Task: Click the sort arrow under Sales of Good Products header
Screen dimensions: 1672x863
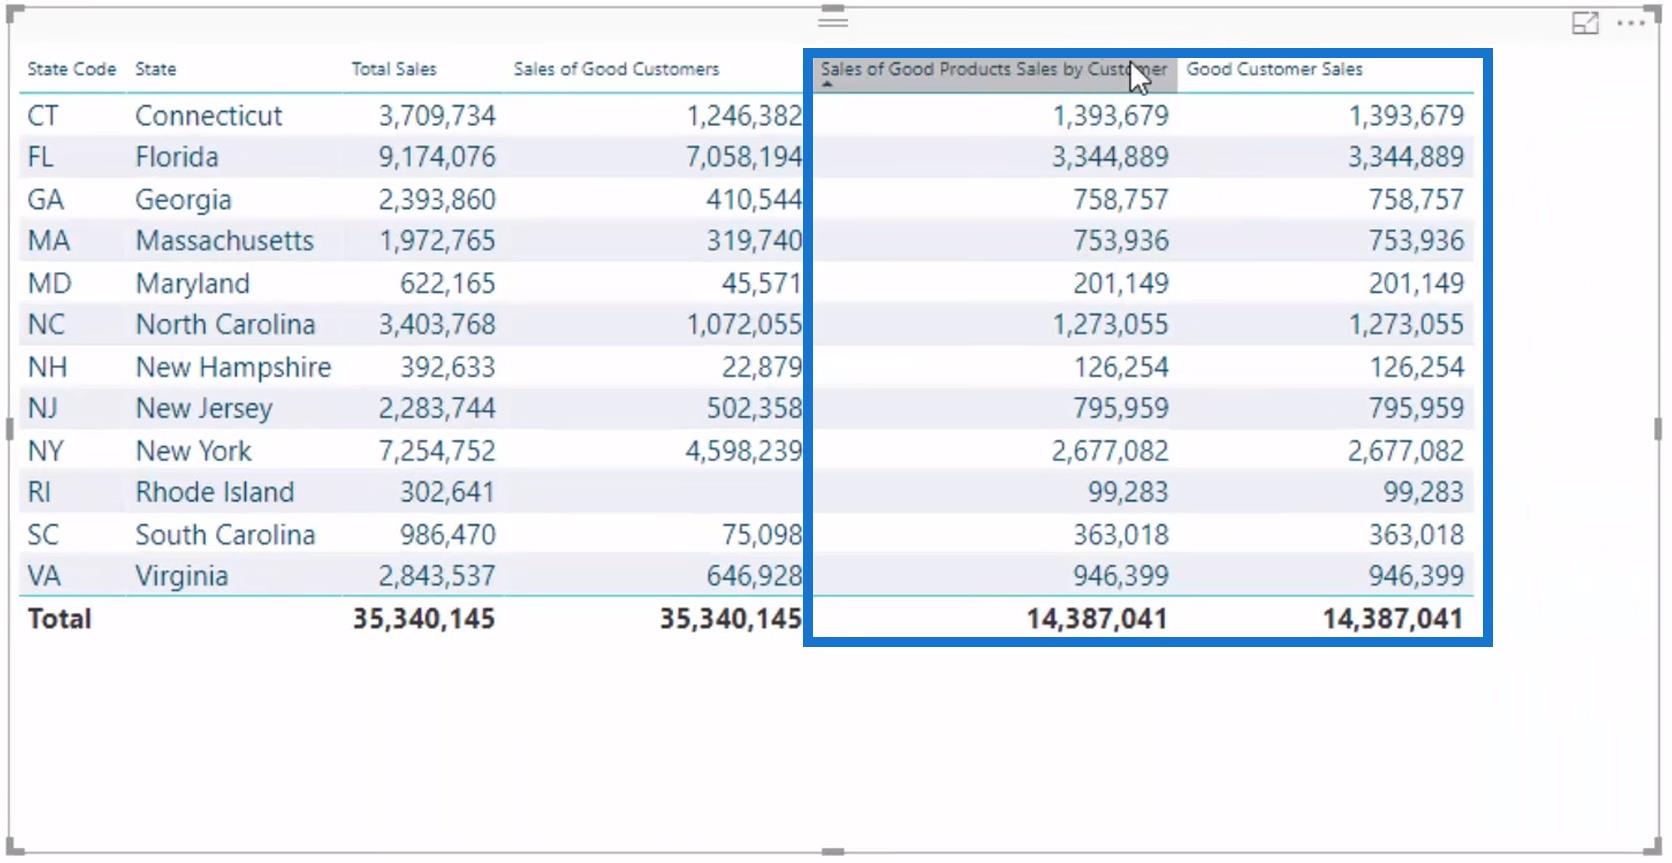Action: 827,85
